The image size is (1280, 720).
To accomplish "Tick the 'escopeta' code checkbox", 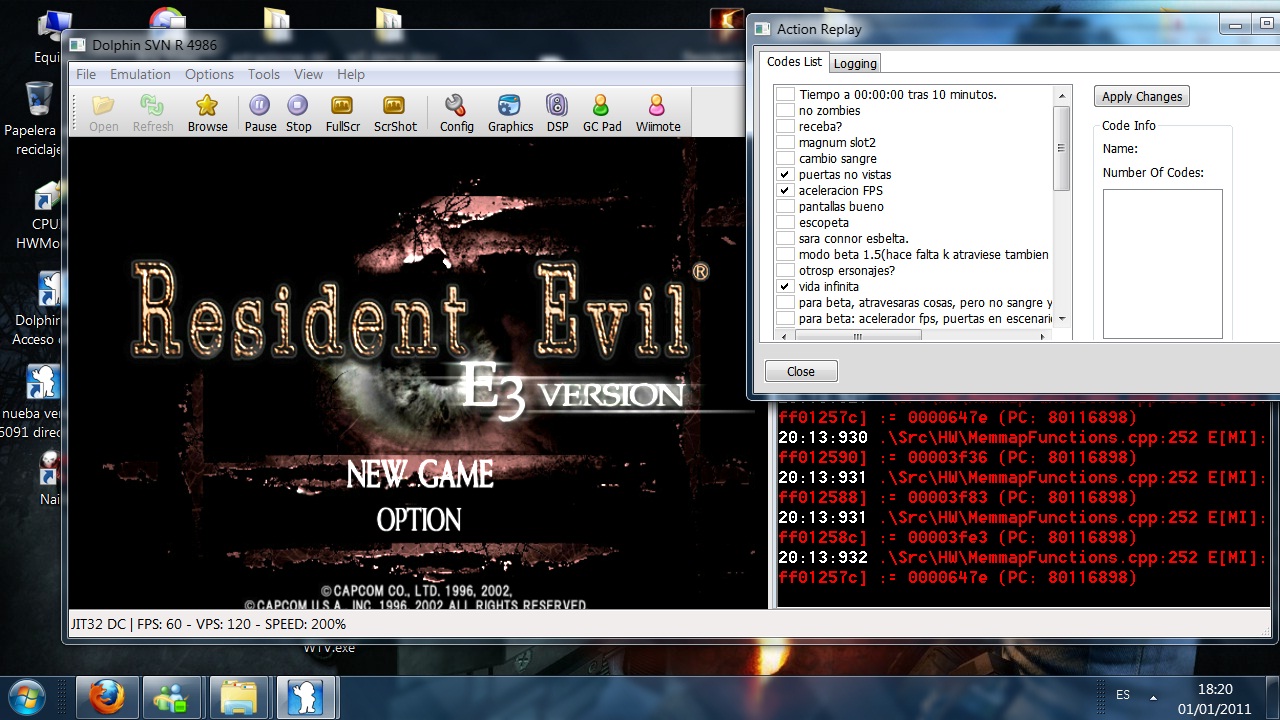I will (785, 222).
